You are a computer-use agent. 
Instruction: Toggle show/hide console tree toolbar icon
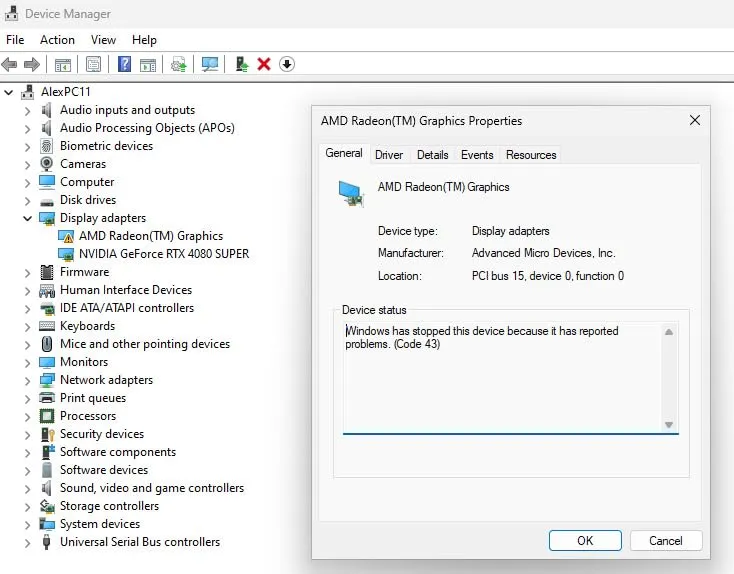click(63, 65)
